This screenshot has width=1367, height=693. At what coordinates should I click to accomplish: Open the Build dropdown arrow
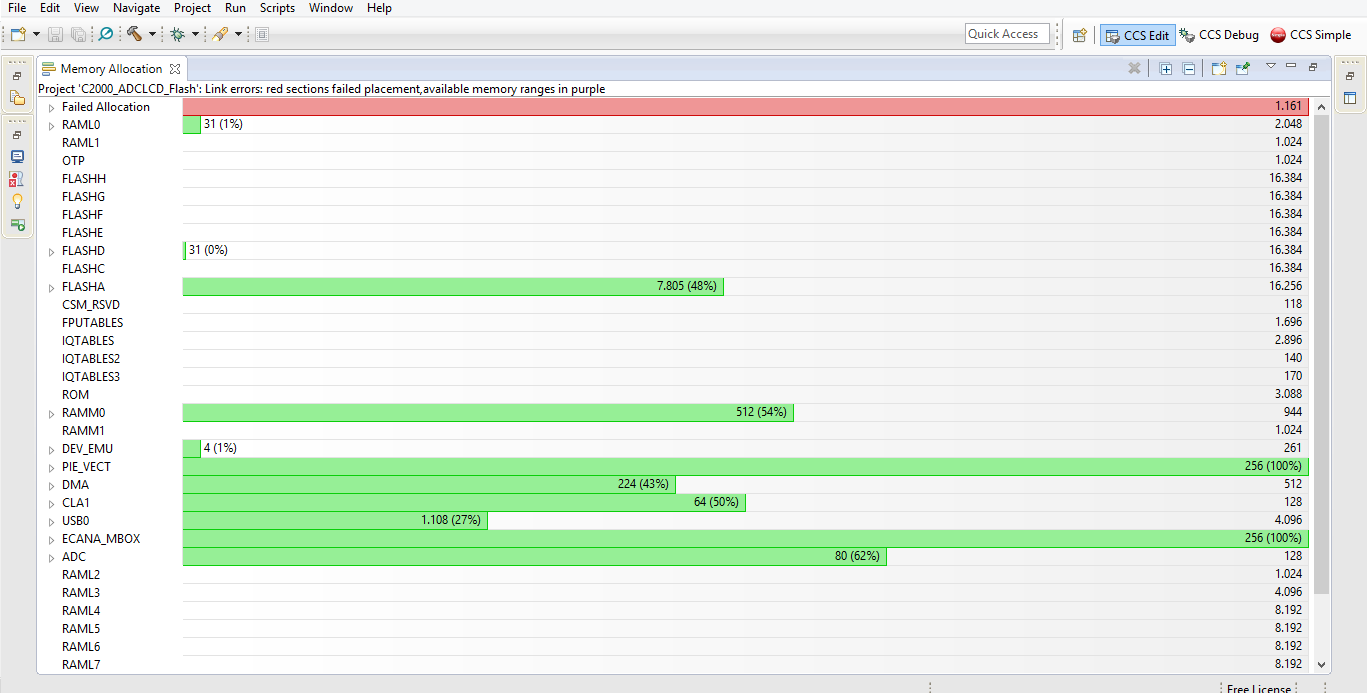pos(150,34)
